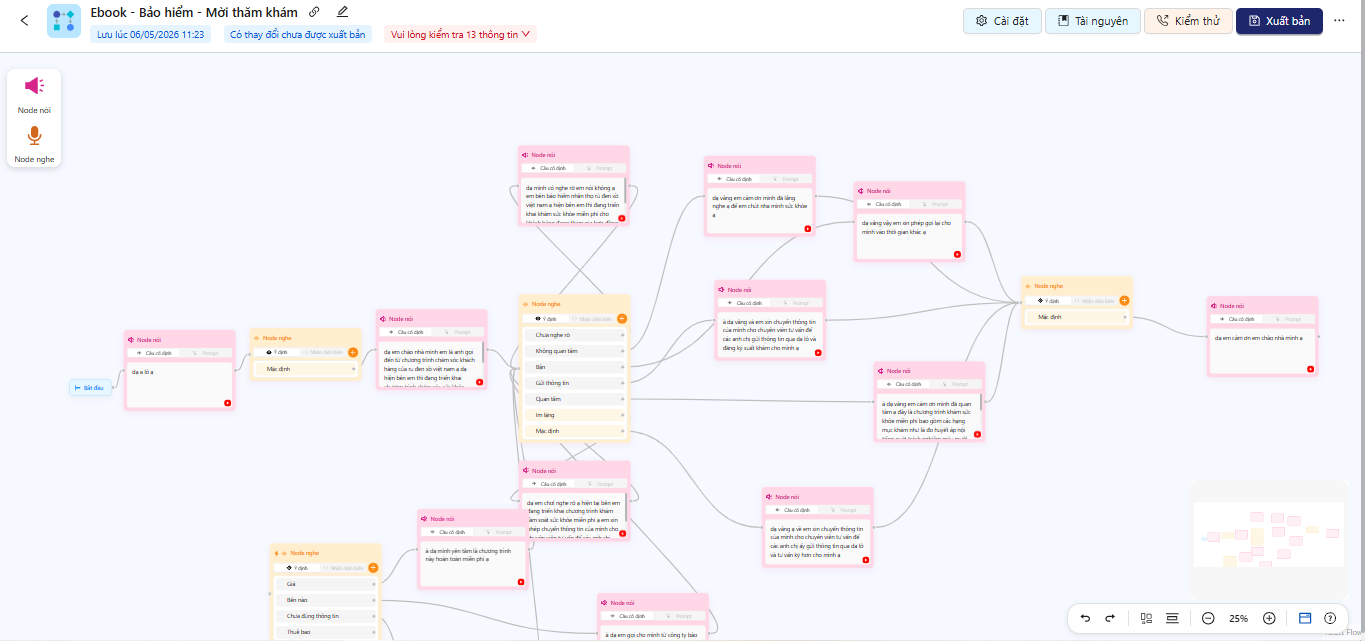
Task: Select 'Chưa đúng thông tin' intent row
Action: click(326, 616)
